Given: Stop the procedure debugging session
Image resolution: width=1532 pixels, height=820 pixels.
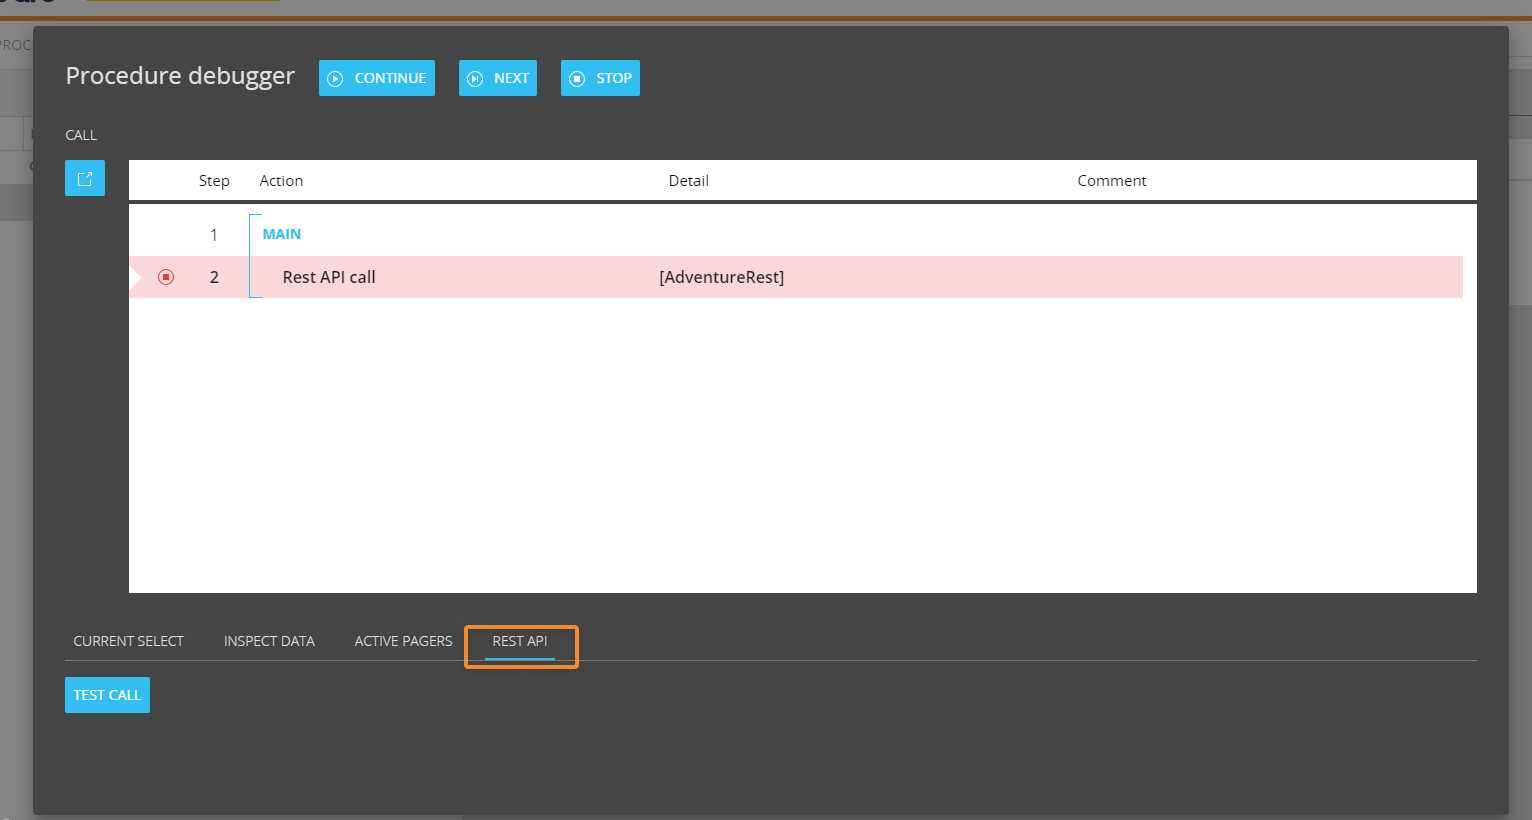Looking at the screenshot, I should [600, 78].
